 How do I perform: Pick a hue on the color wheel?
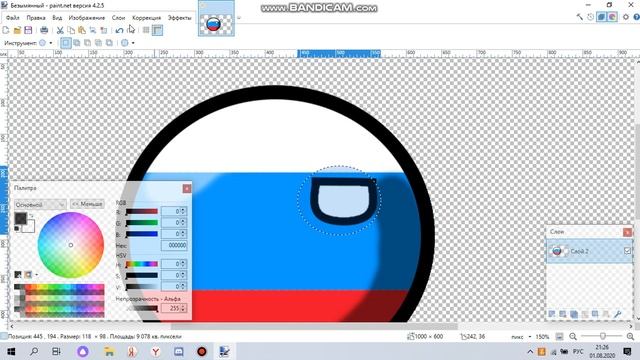pyautogui.click(x=71, y=245)
